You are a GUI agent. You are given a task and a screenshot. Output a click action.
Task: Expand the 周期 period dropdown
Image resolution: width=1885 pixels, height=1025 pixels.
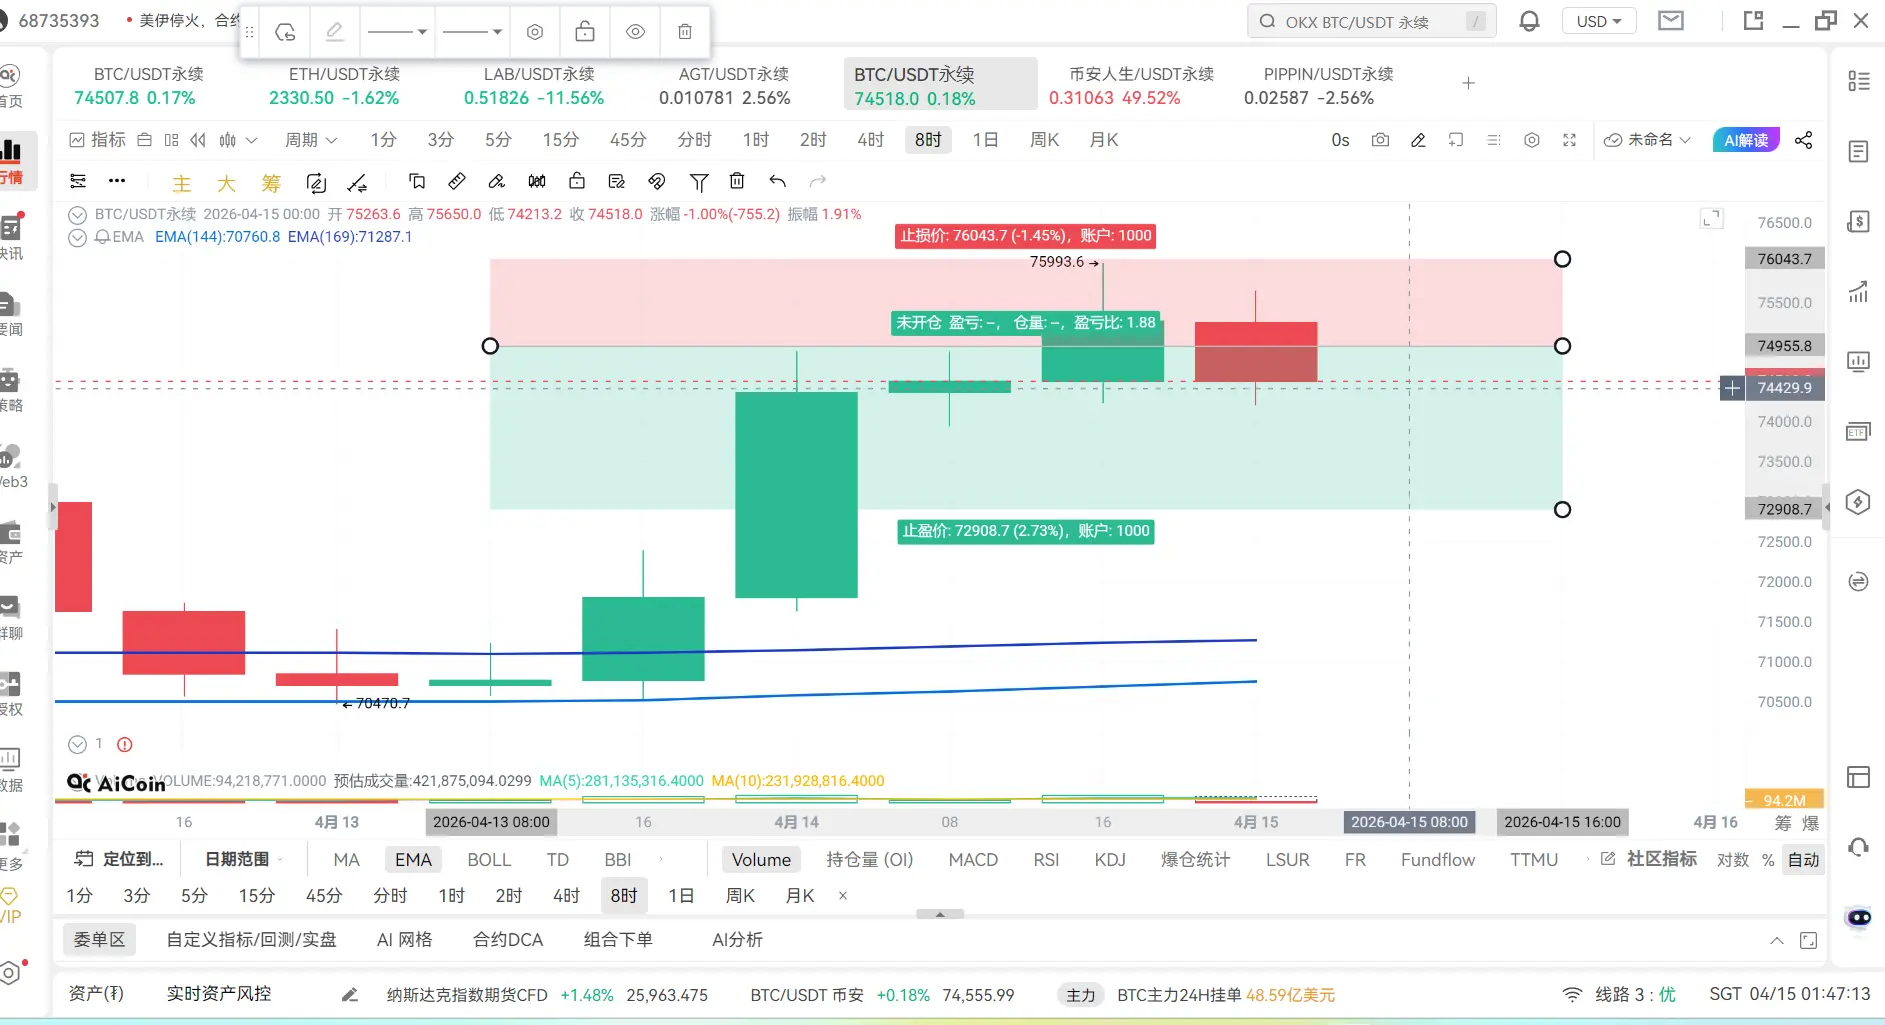[x=311, y=140]
